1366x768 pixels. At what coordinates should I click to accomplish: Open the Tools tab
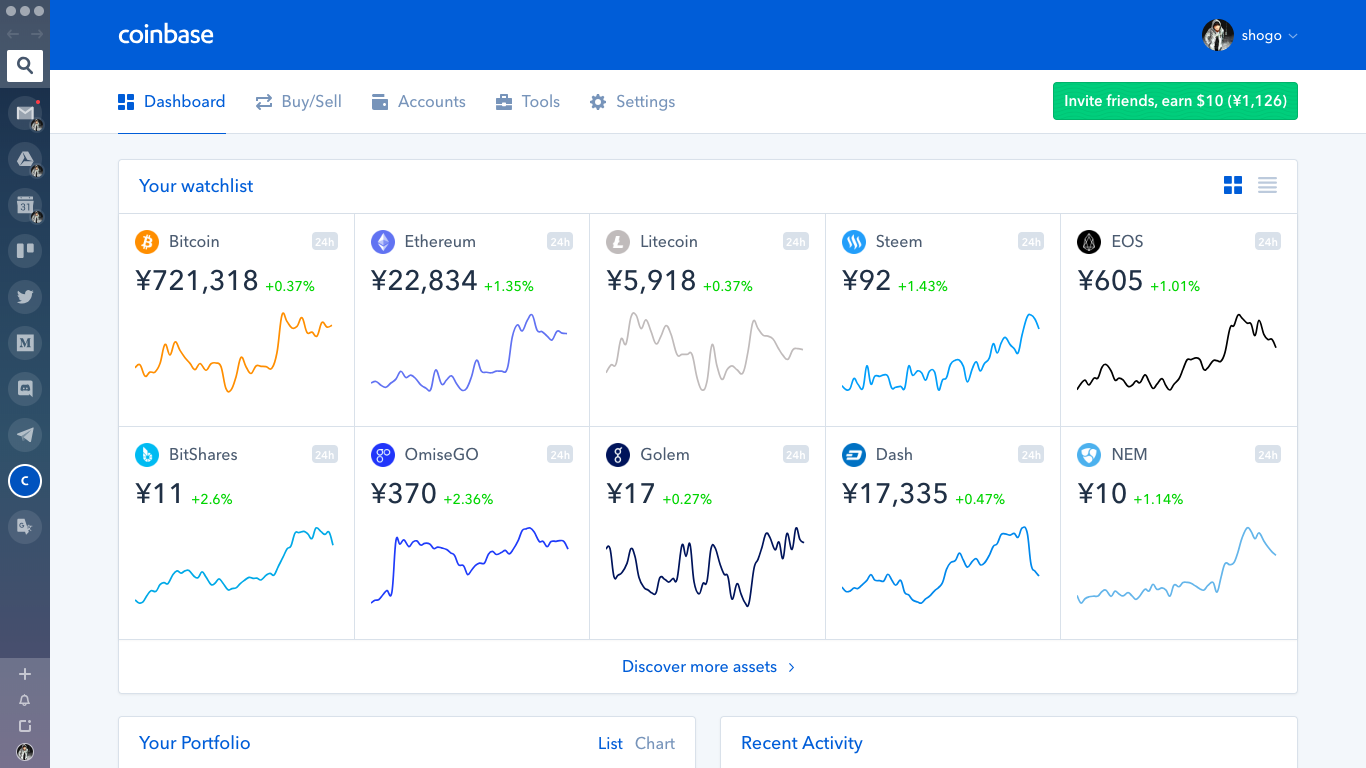(527, 102)
